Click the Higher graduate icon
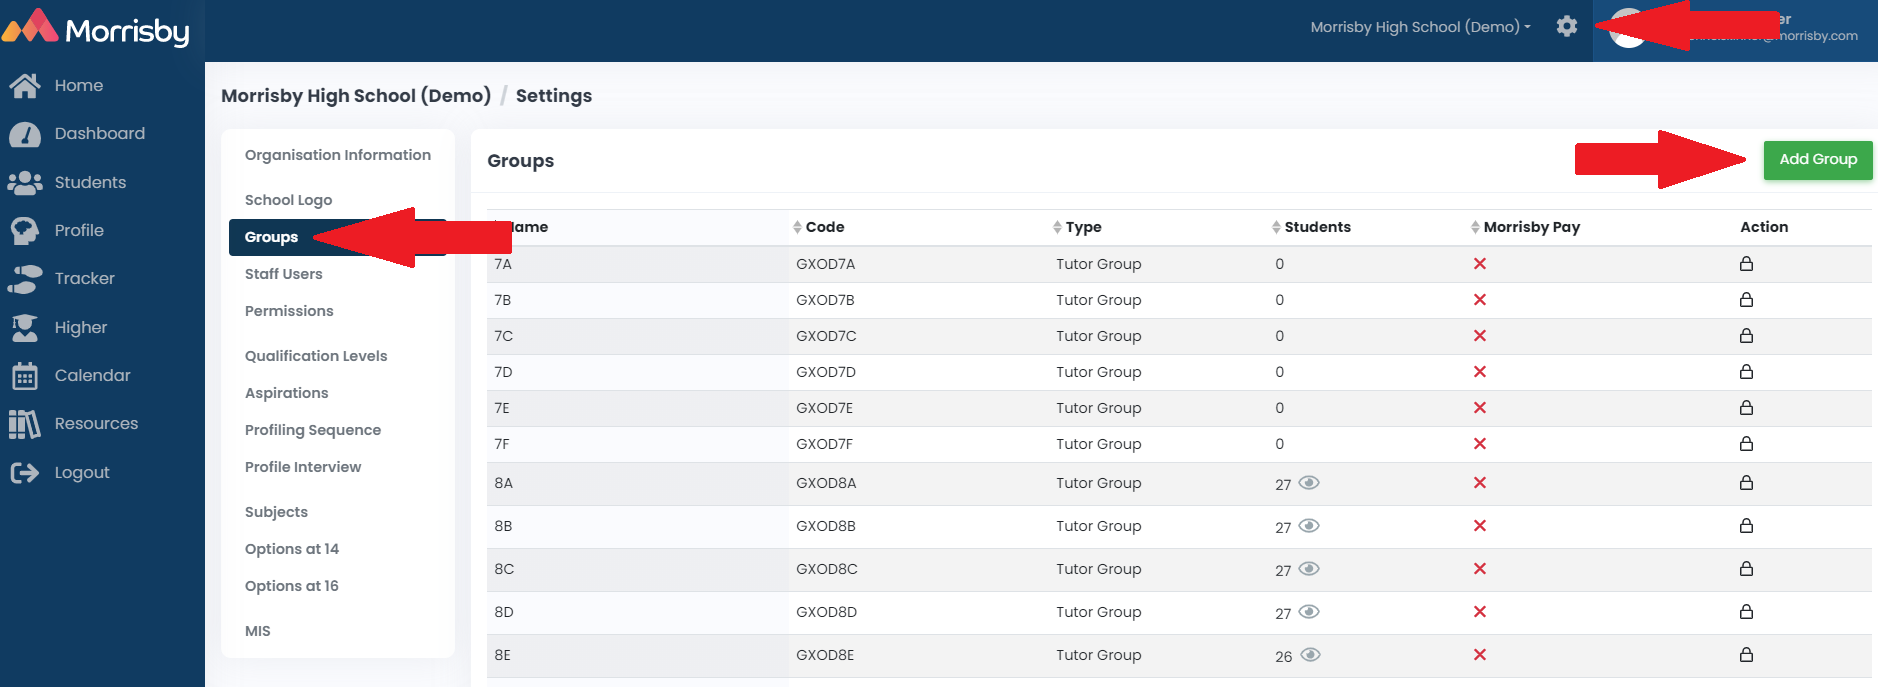The height and width of the screenshot is (690, 1878). (x=25, y=328)
